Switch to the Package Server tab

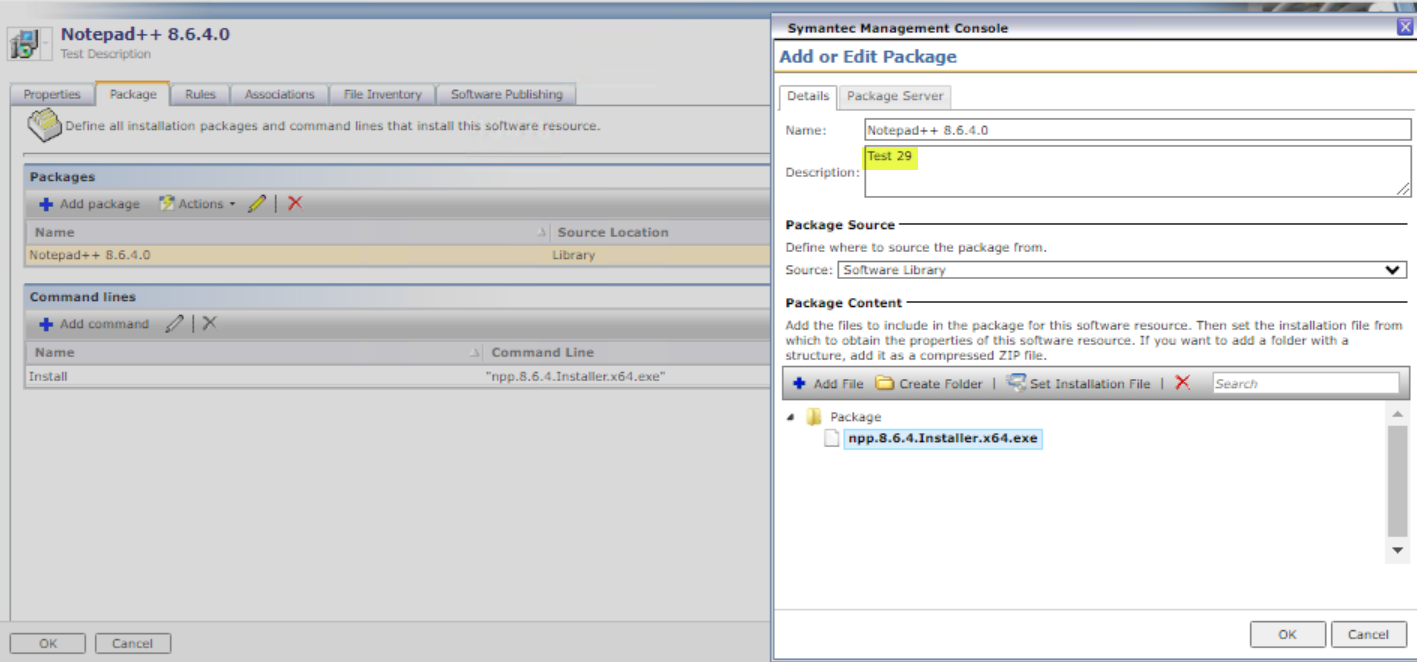894,96
